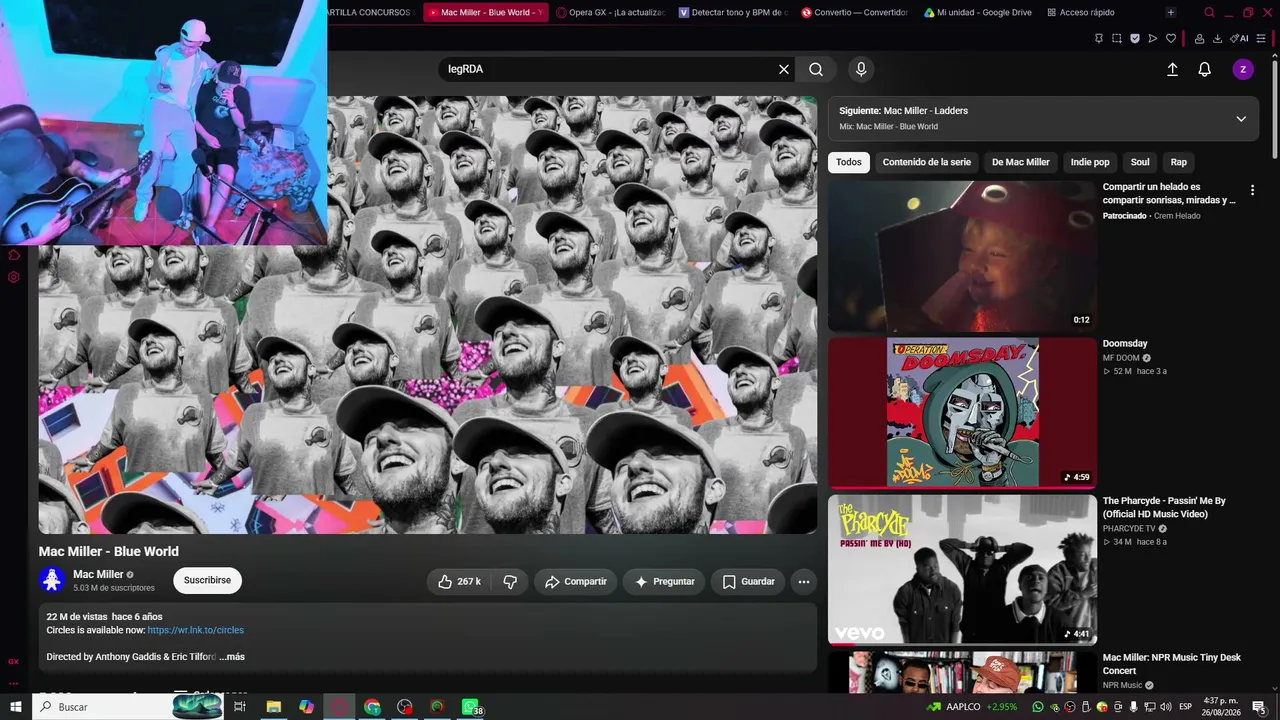Image resolution: width=1280 pixels, height=720 pixels.
Task: Open the Opera AI assistant button
Action: (x=1241, y=38)
